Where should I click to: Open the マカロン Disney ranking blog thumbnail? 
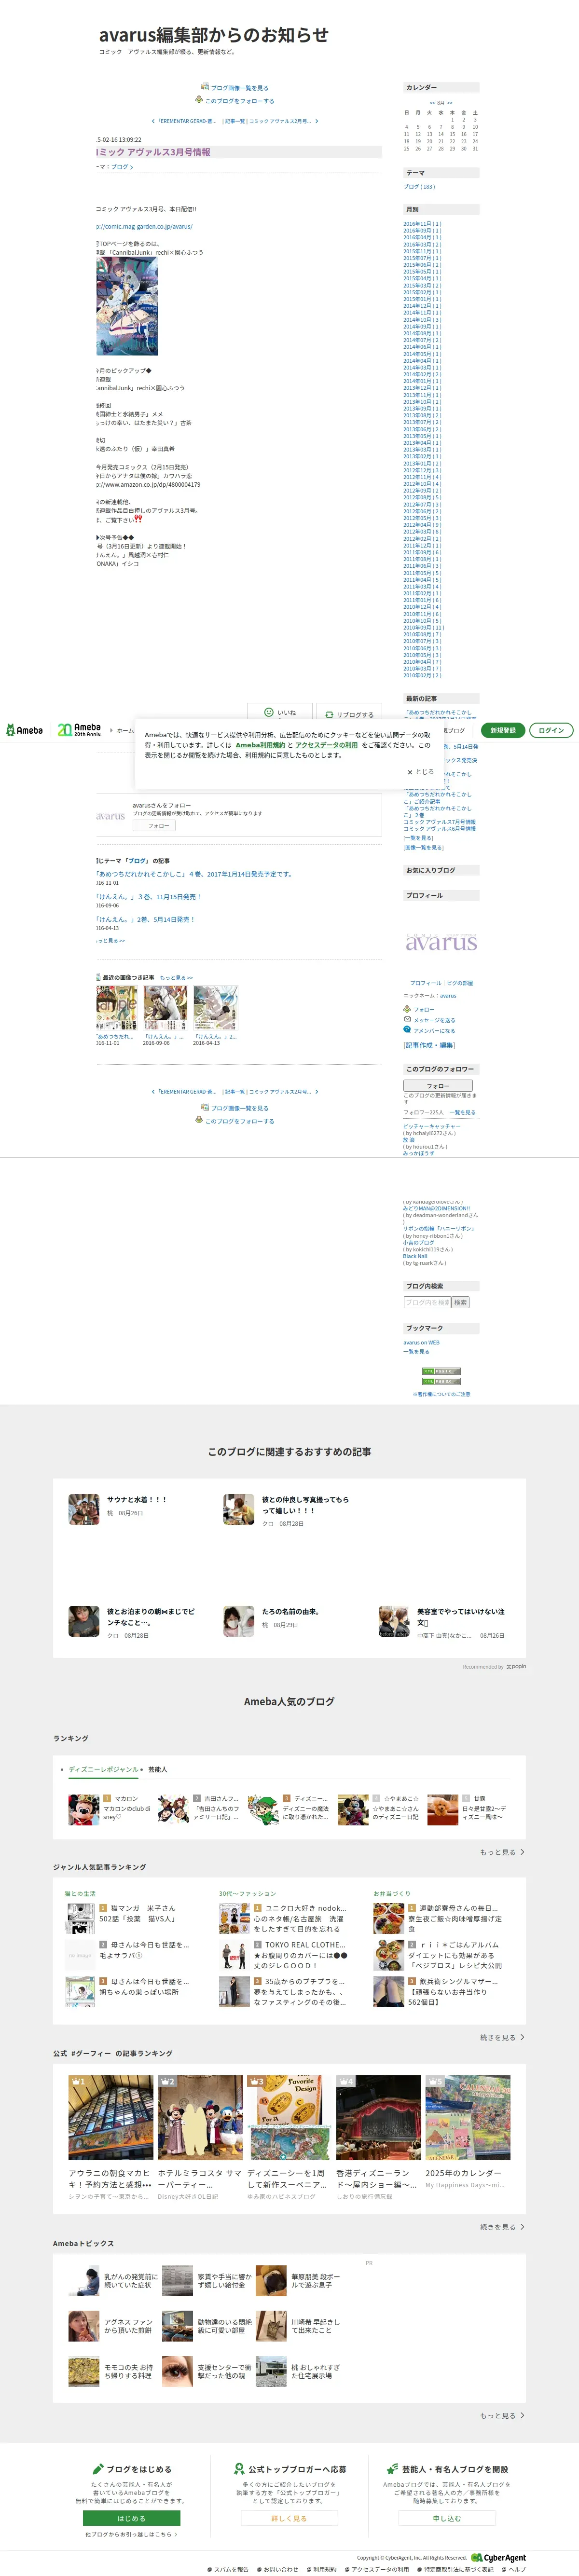[83, 1809]
